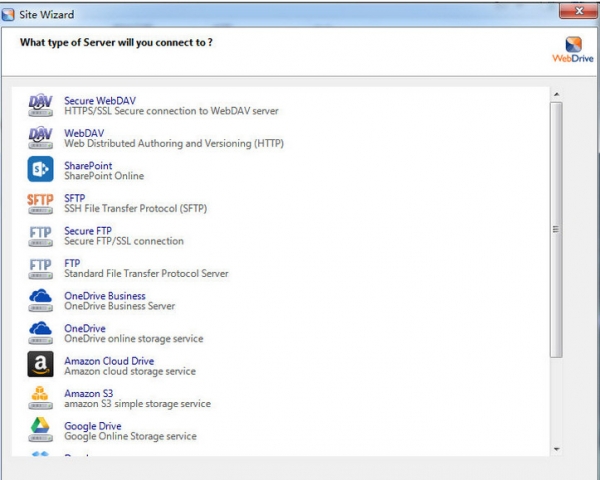Click the scrollbar up arrow

pyautogui.click(x=557, y=95)
